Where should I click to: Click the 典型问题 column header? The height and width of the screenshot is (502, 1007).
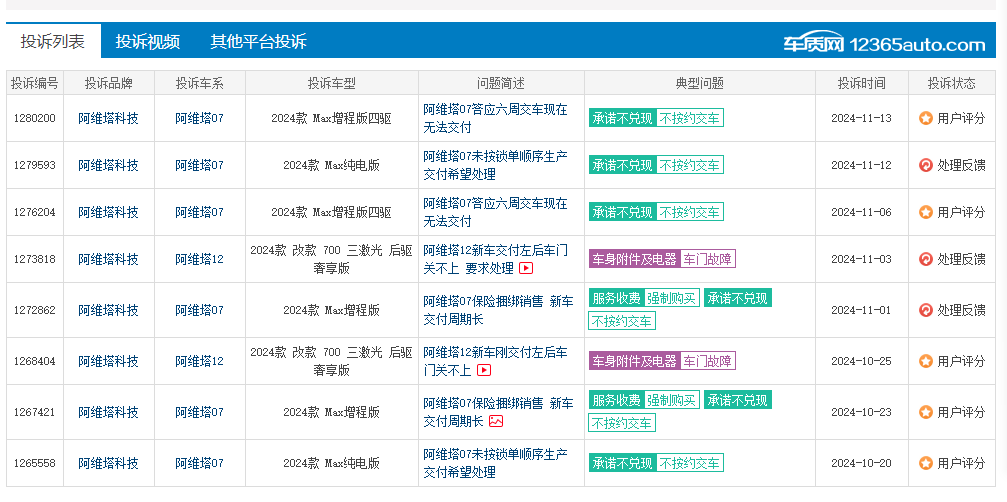coord(699,83)
